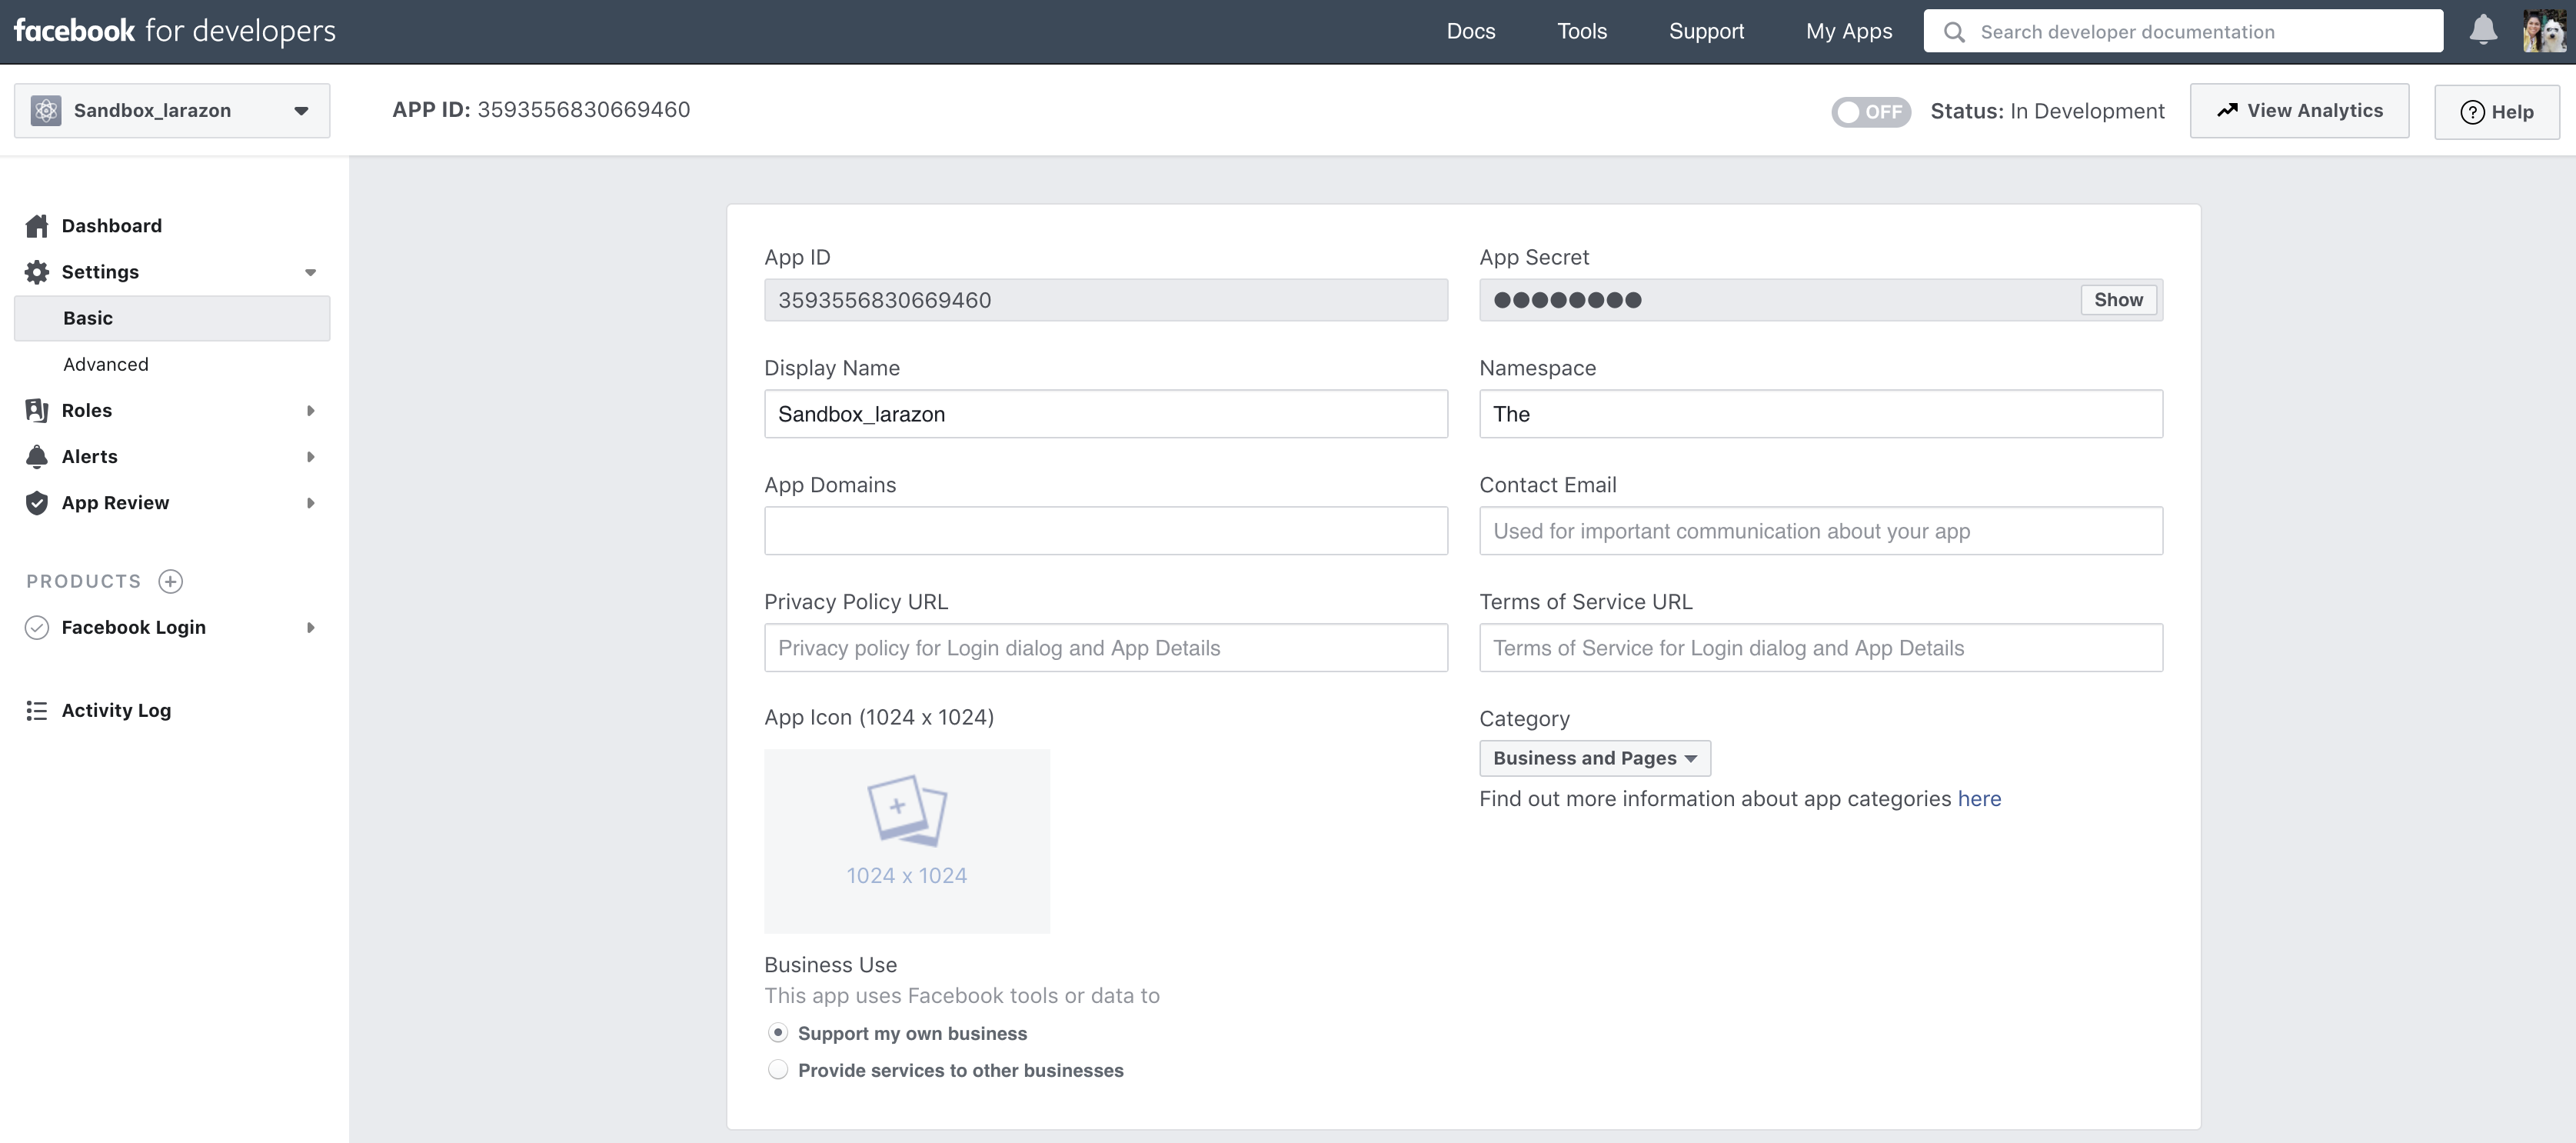Expand the App Review section arrow

coord(310,503)
